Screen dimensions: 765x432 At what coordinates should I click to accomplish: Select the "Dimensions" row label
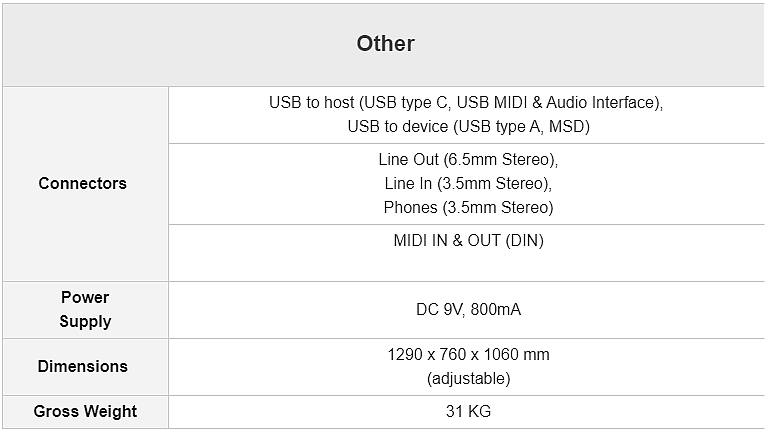pos(83,367)
